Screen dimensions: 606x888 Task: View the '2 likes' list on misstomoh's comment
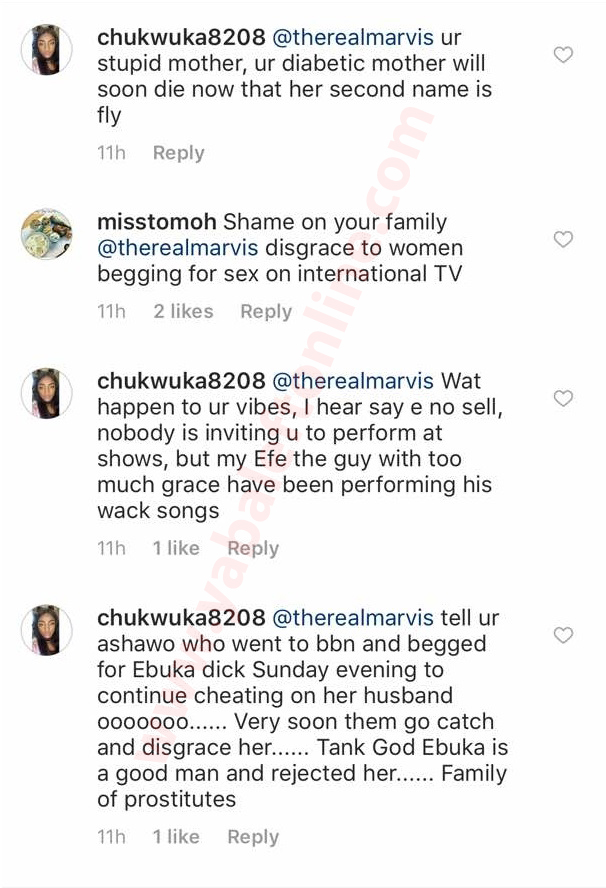click(x=183, y=312)
